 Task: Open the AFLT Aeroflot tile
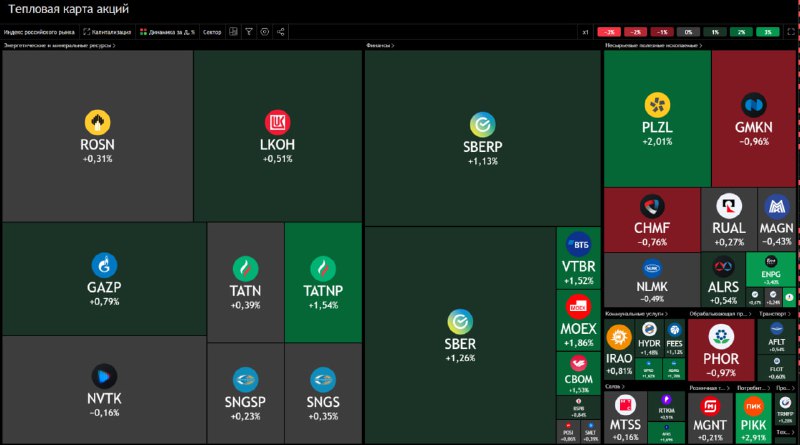point(777,337)
